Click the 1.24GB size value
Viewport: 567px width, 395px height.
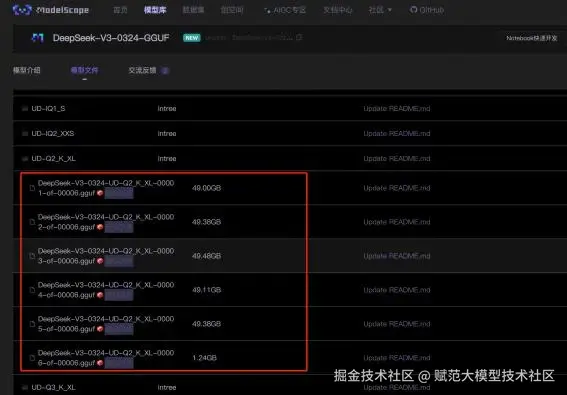coord(204,358)
